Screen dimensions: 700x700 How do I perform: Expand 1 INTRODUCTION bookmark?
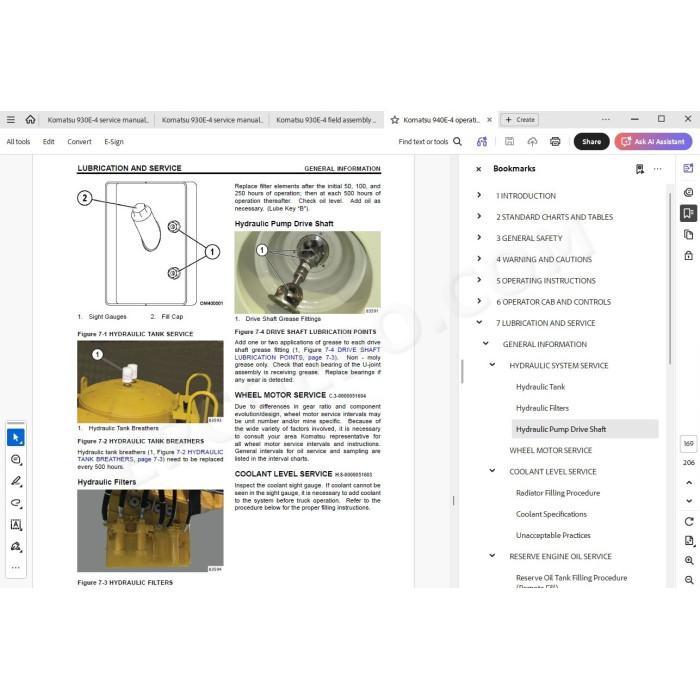tap(479, 195)
